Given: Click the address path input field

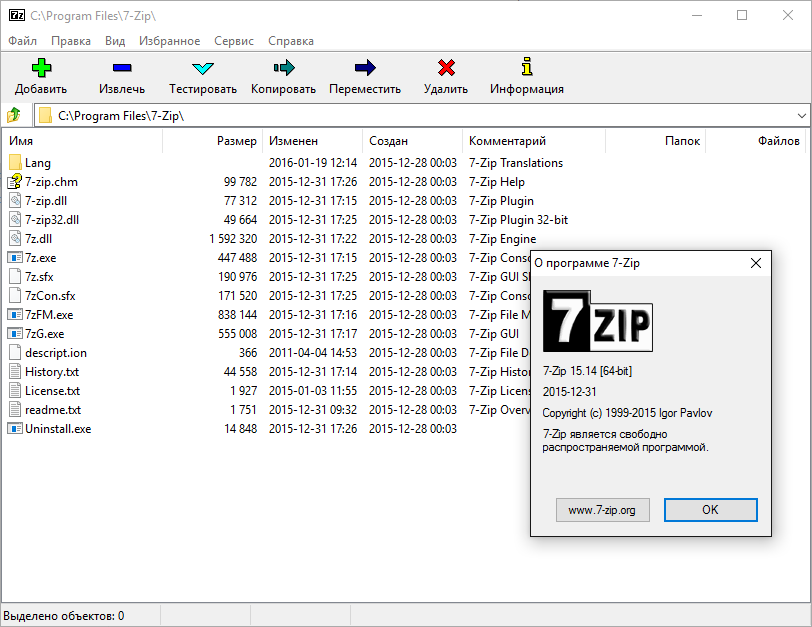Looking at the screenshot, I should point(422,115).
